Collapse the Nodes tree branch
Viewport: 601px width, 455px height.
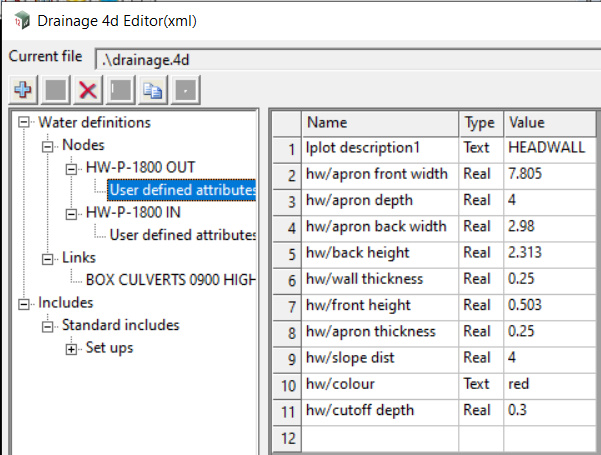48,146
